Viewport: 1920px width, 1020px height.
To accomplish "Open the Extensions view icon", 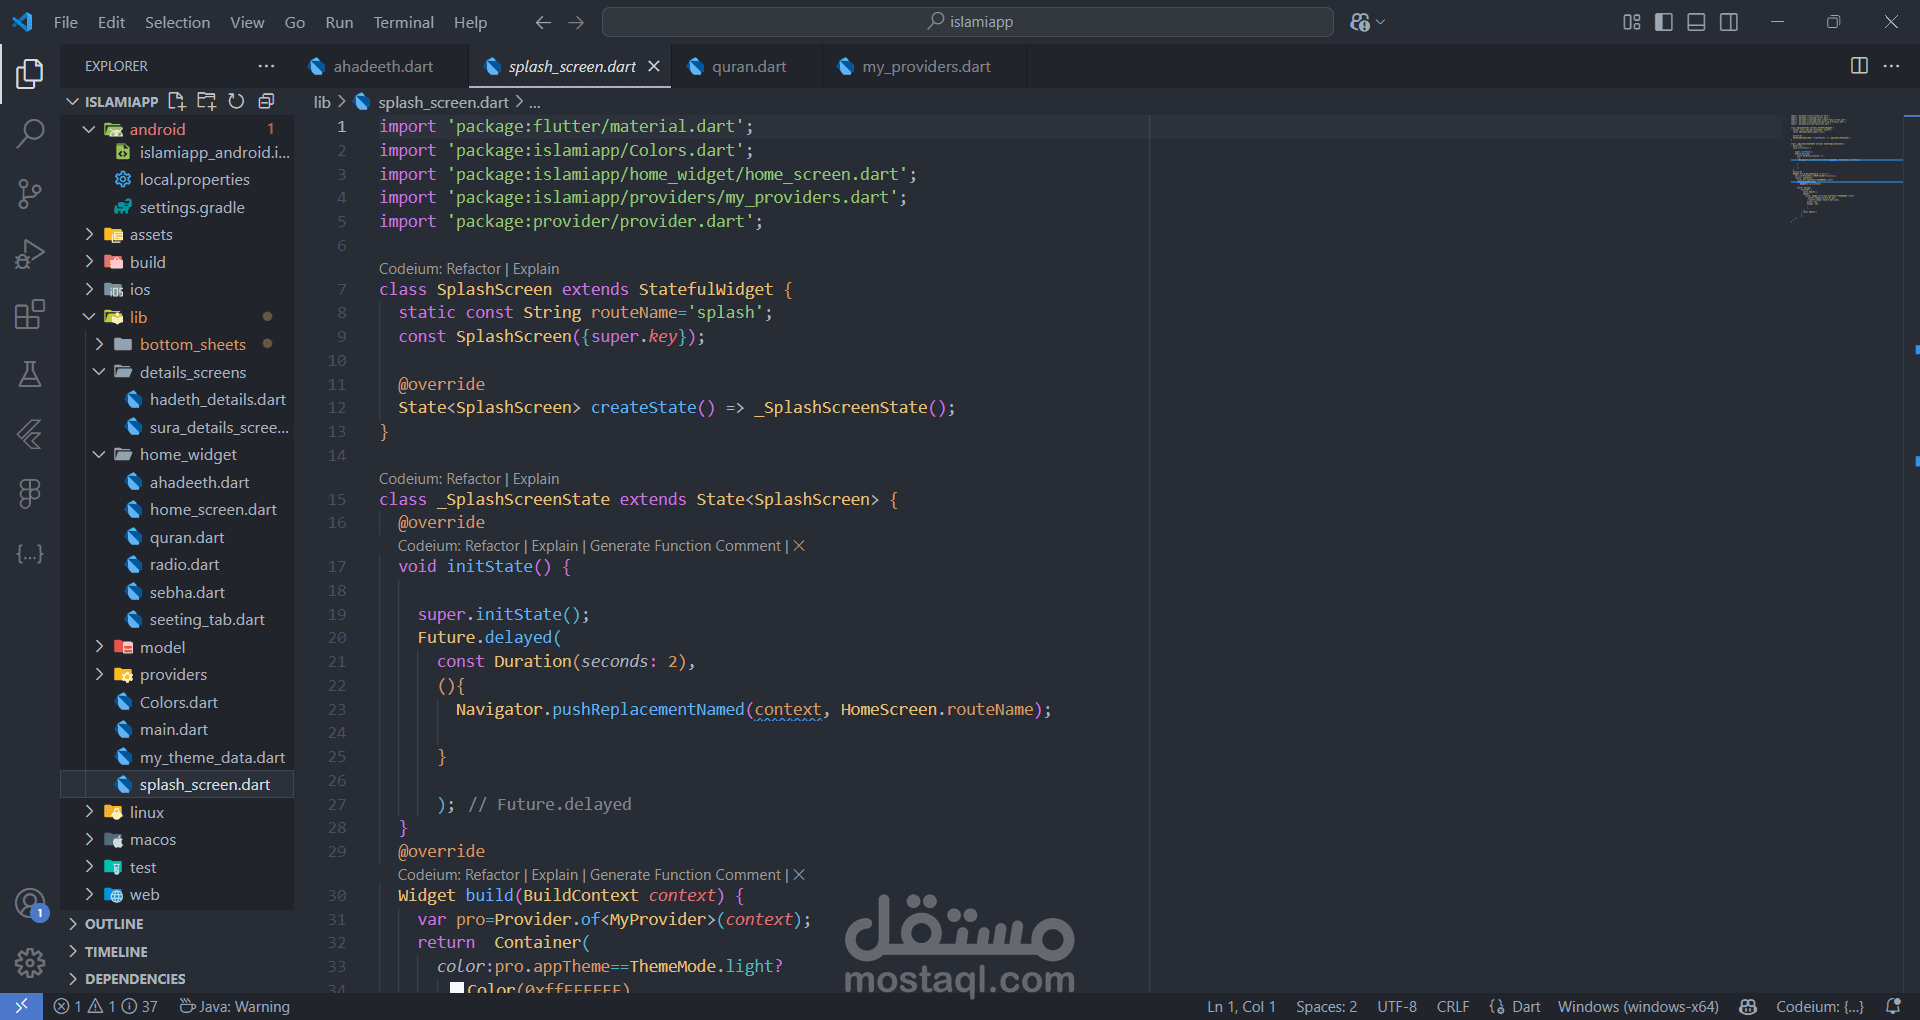I will pos(30,314).
